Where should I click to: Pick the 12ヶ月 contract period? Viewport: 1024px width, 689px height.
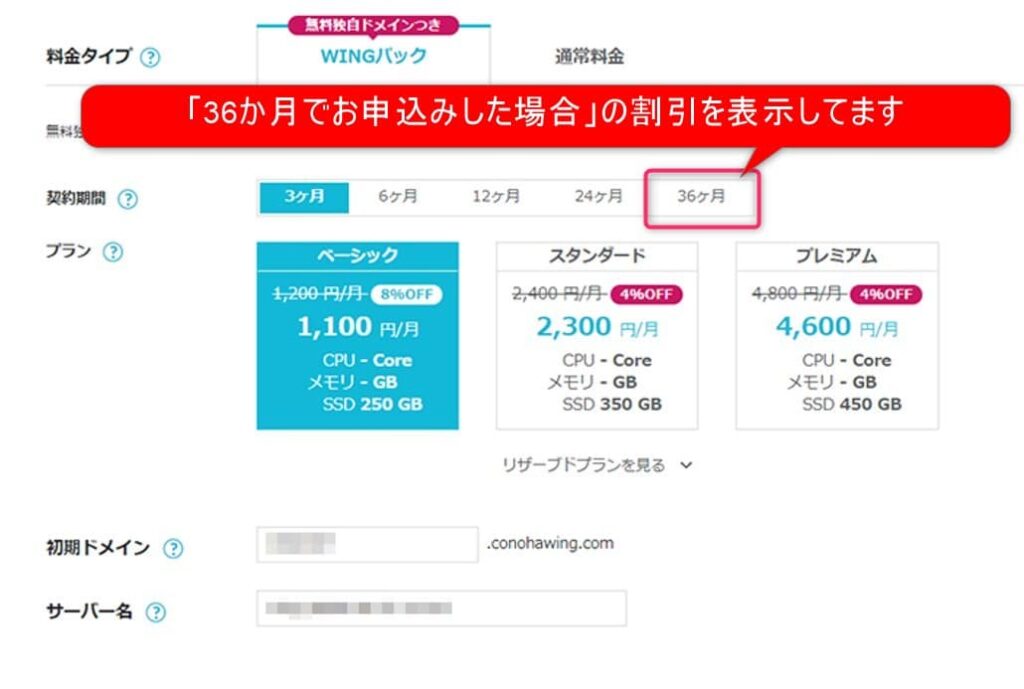click(496, 197)
